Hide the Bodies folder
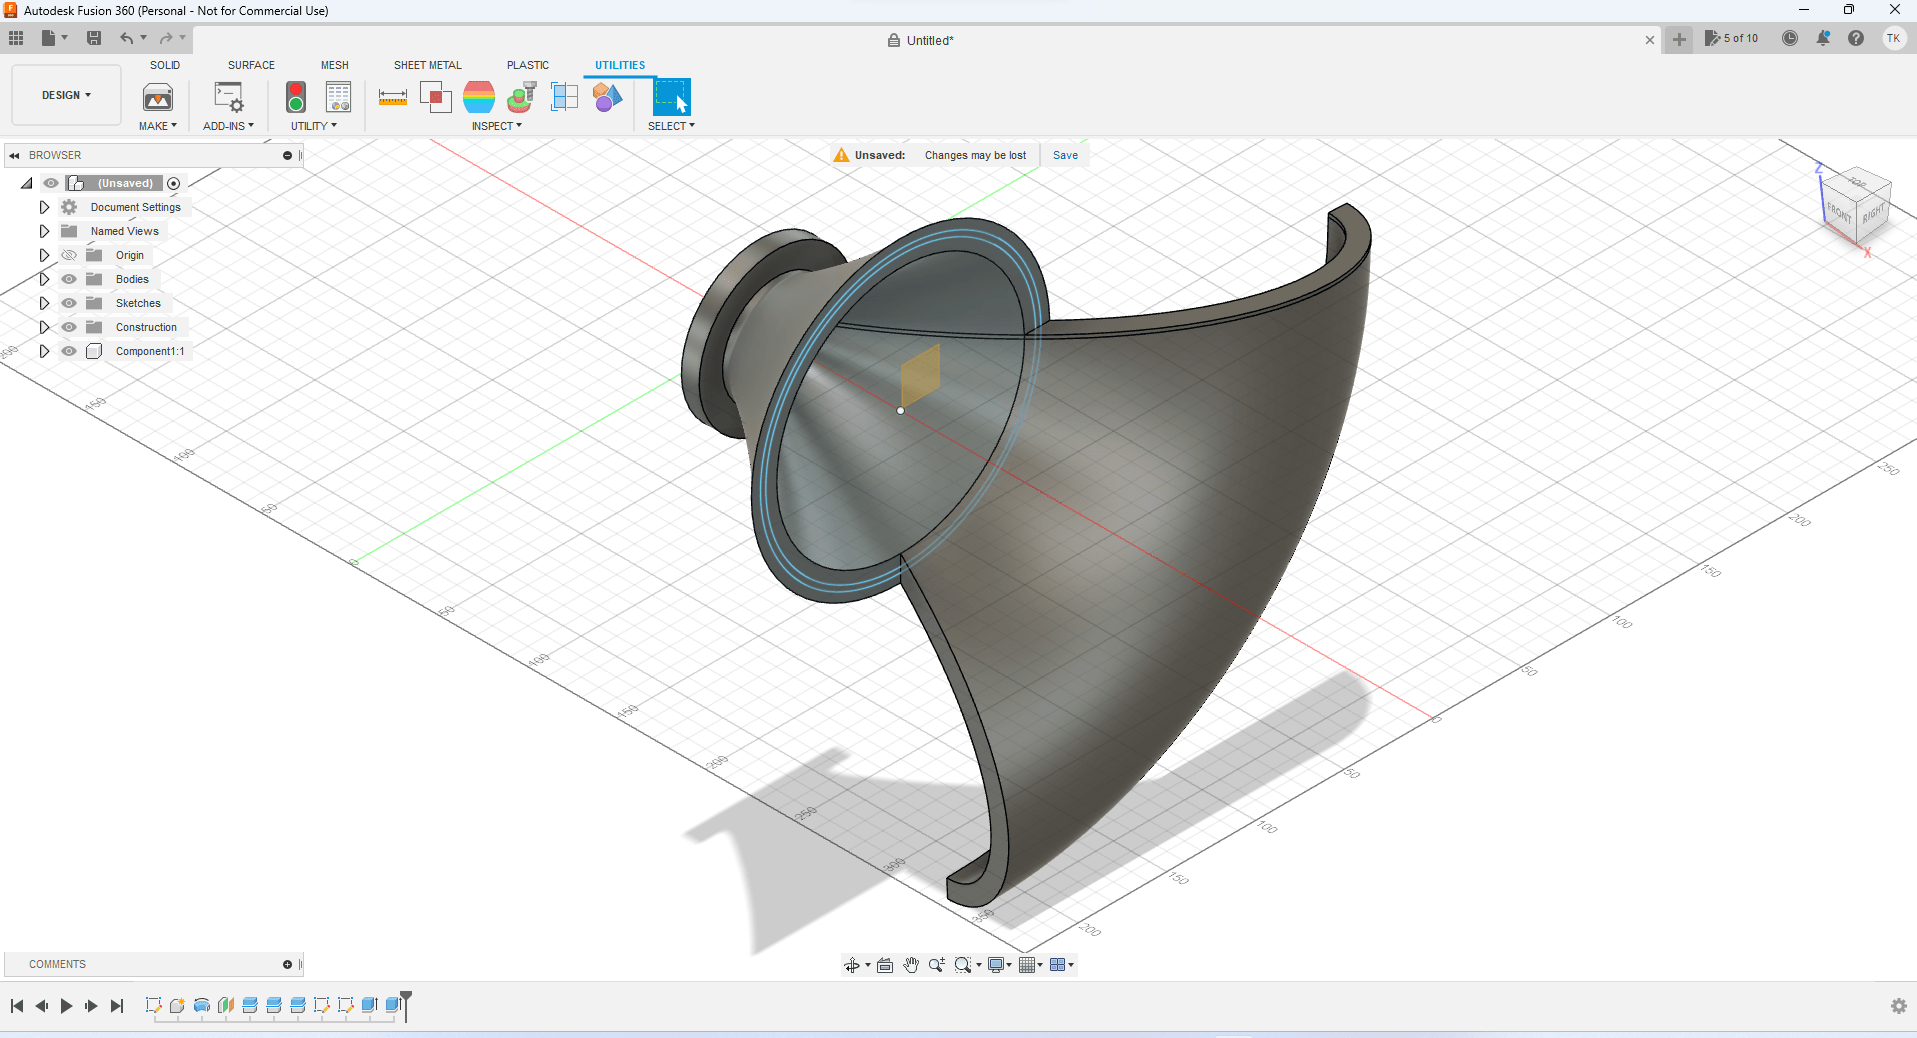This screenshot has width=1917, height=1038. point(69,279)
